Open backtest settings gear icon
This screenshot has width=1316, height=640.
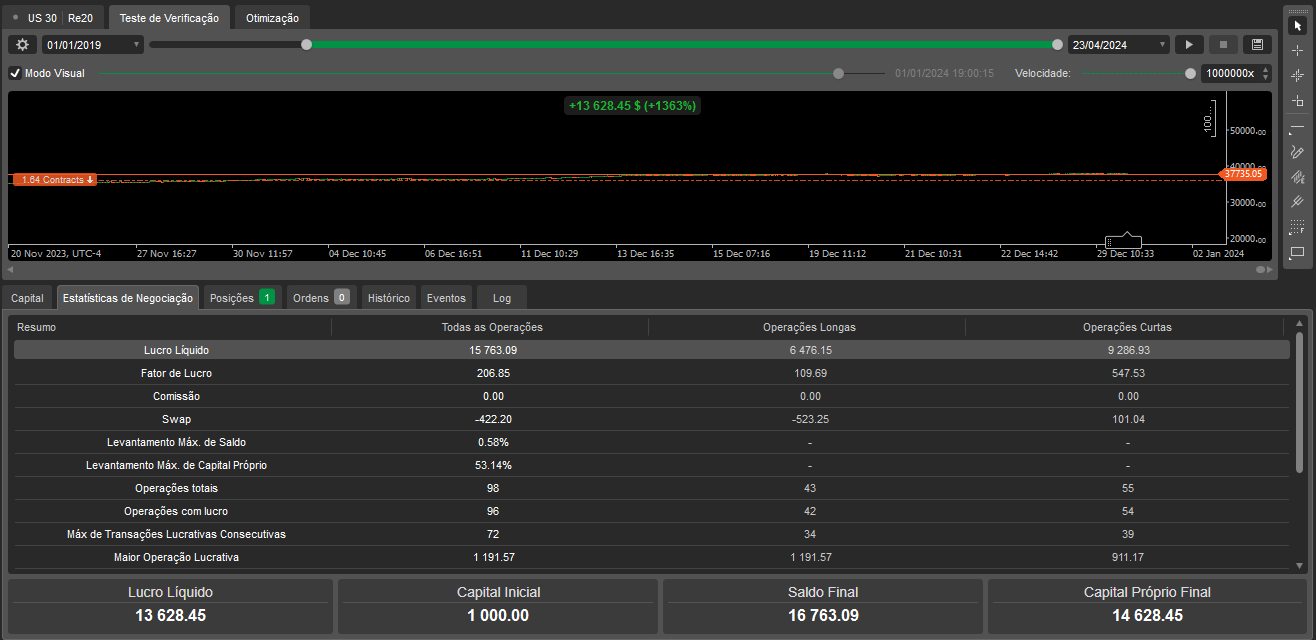click(x=22, y=45)
